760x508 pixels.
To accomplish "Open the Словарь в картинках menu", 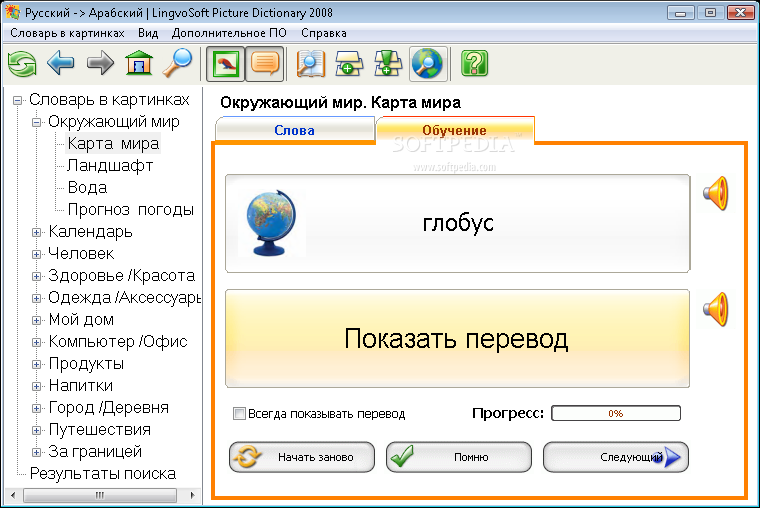I will pos(67,33).
